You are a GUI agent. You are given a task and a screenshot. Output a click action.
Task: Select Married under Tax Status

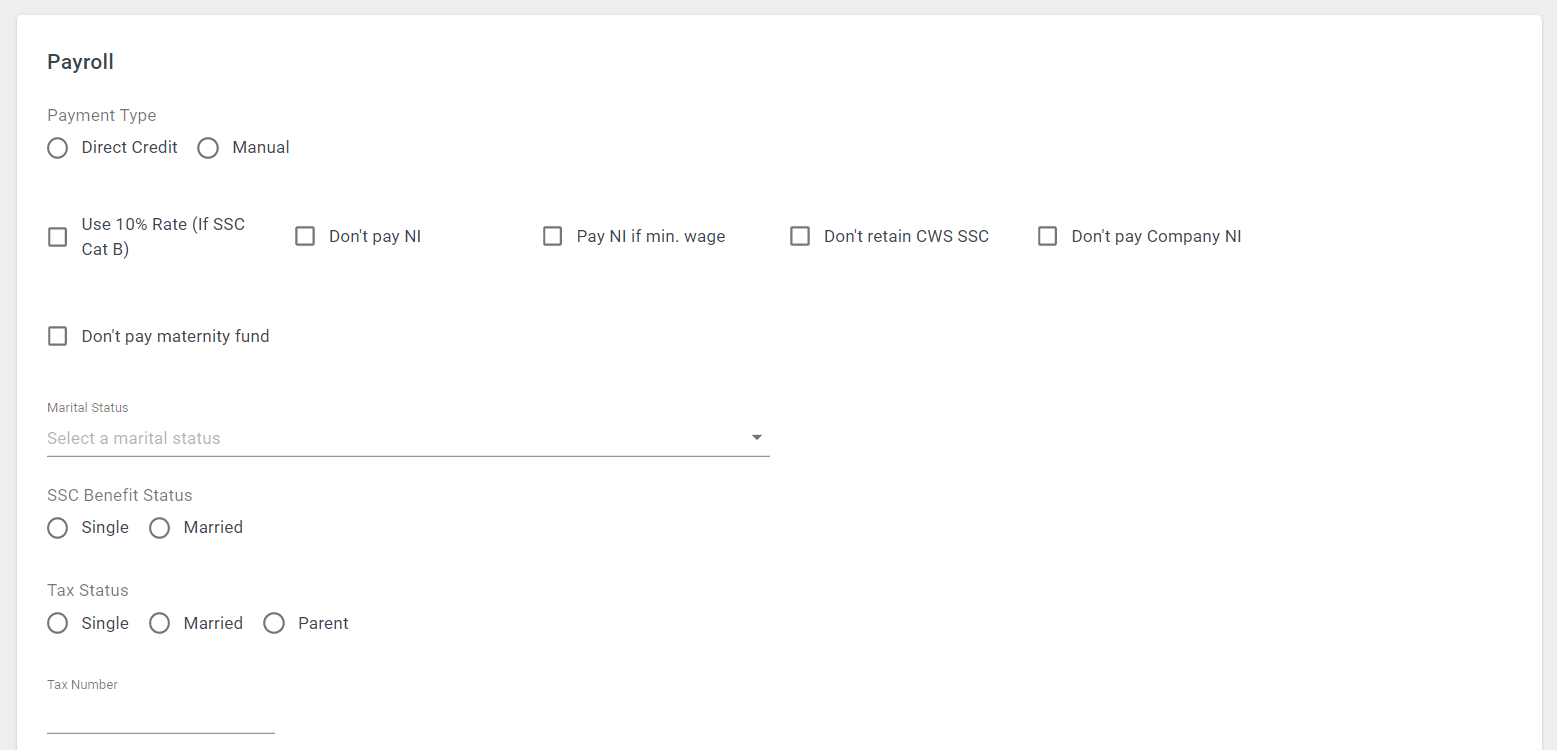coord(160,624)
